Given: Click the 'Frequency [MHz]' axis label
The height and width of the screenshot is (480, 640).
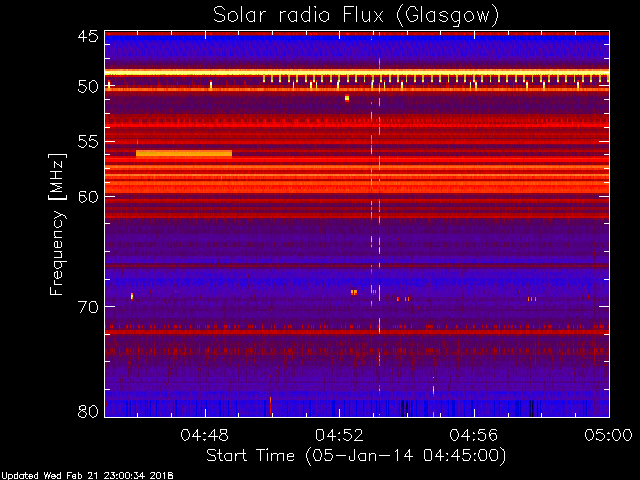Looking at the screenshot, I should (x=57, y=224).
